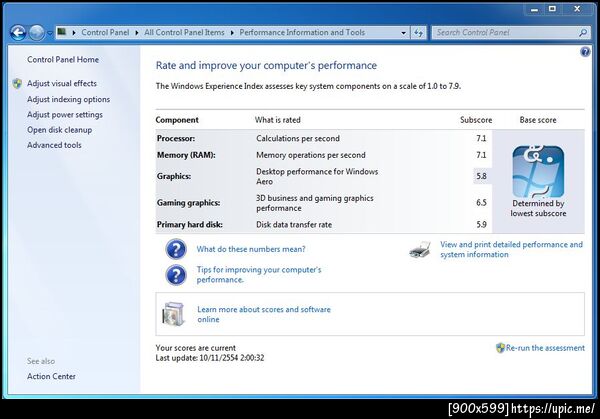The height and width of the screenshot is (419, 600).
Task: Click question icon beside Tips for improving
Action: pyautogui.click(x=176, y=275)
